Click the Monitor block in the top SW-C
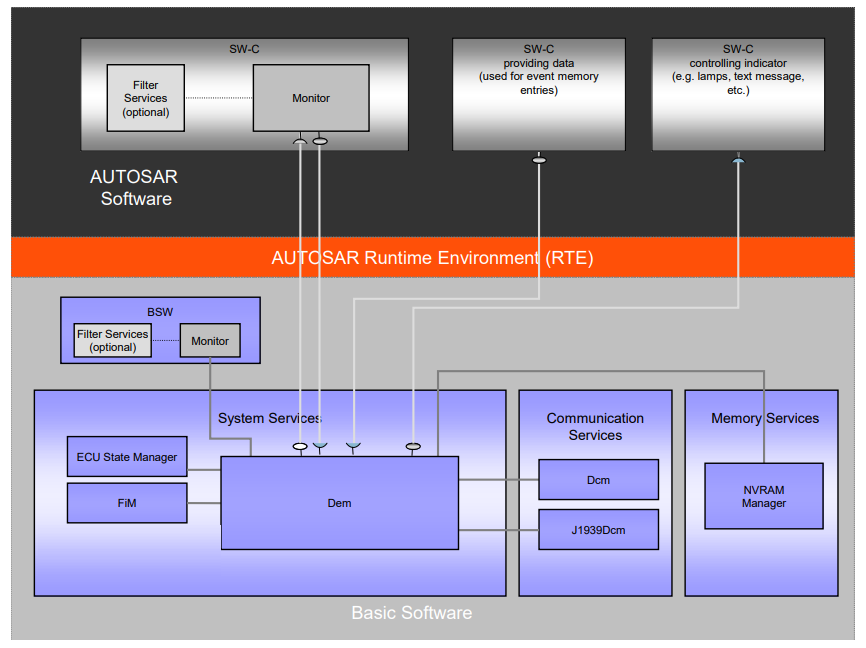Image resolution: width=866 pixels, height=648 pixels. click(x=310, y=97)
